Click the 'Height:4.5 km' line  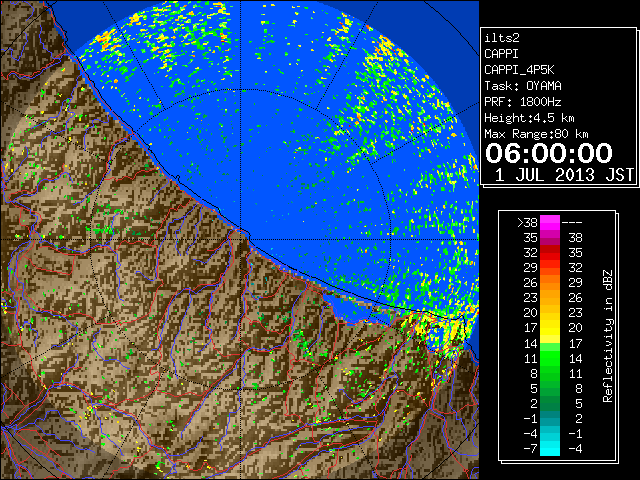pos(529,118)
